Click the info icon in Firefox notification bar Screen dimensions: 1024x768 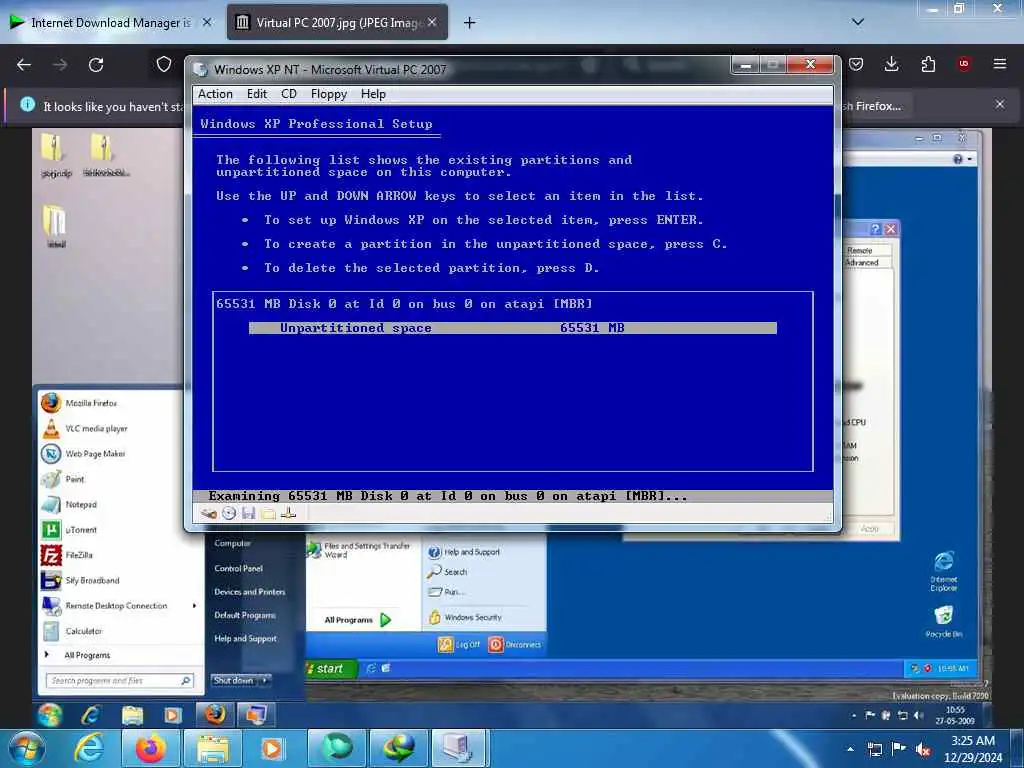27,104
